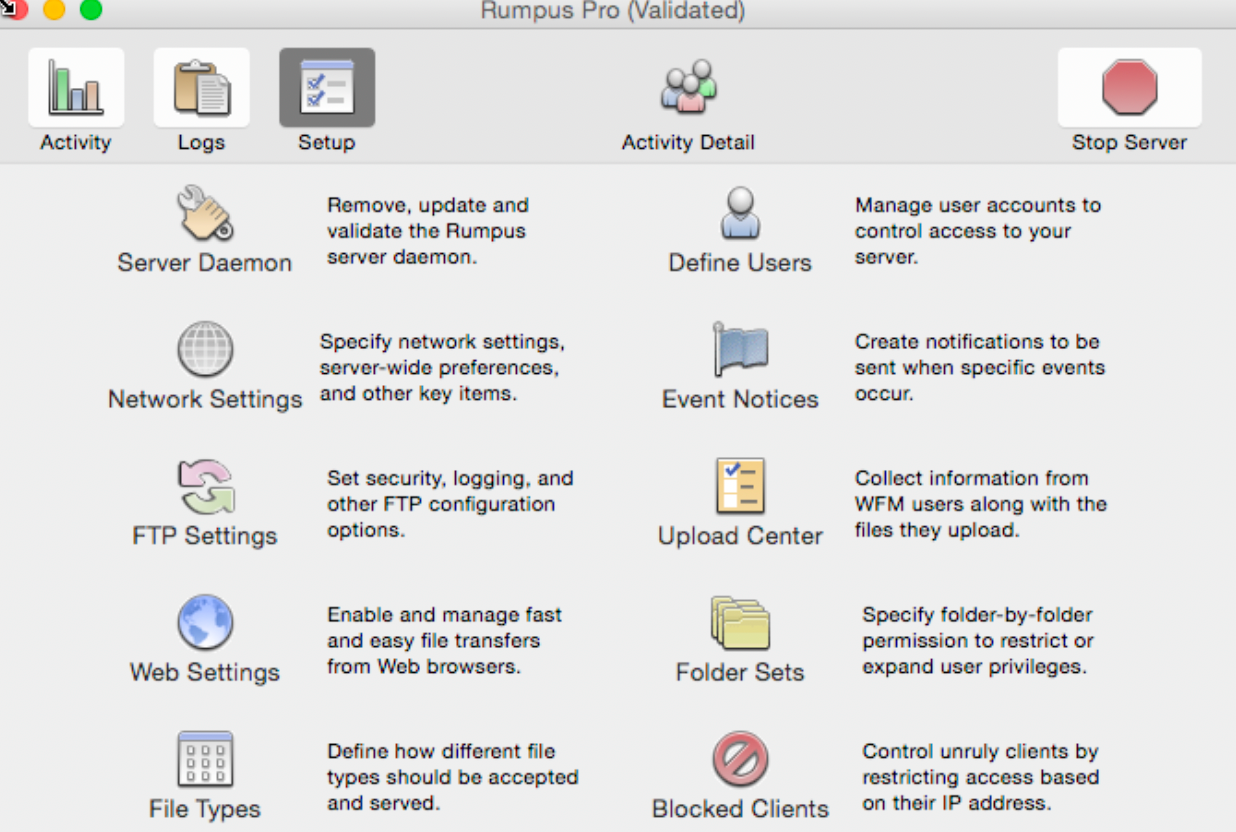Click the Activity Detail toolbar label
Viewport: 1236px width, 832px height.
(688, 142)
